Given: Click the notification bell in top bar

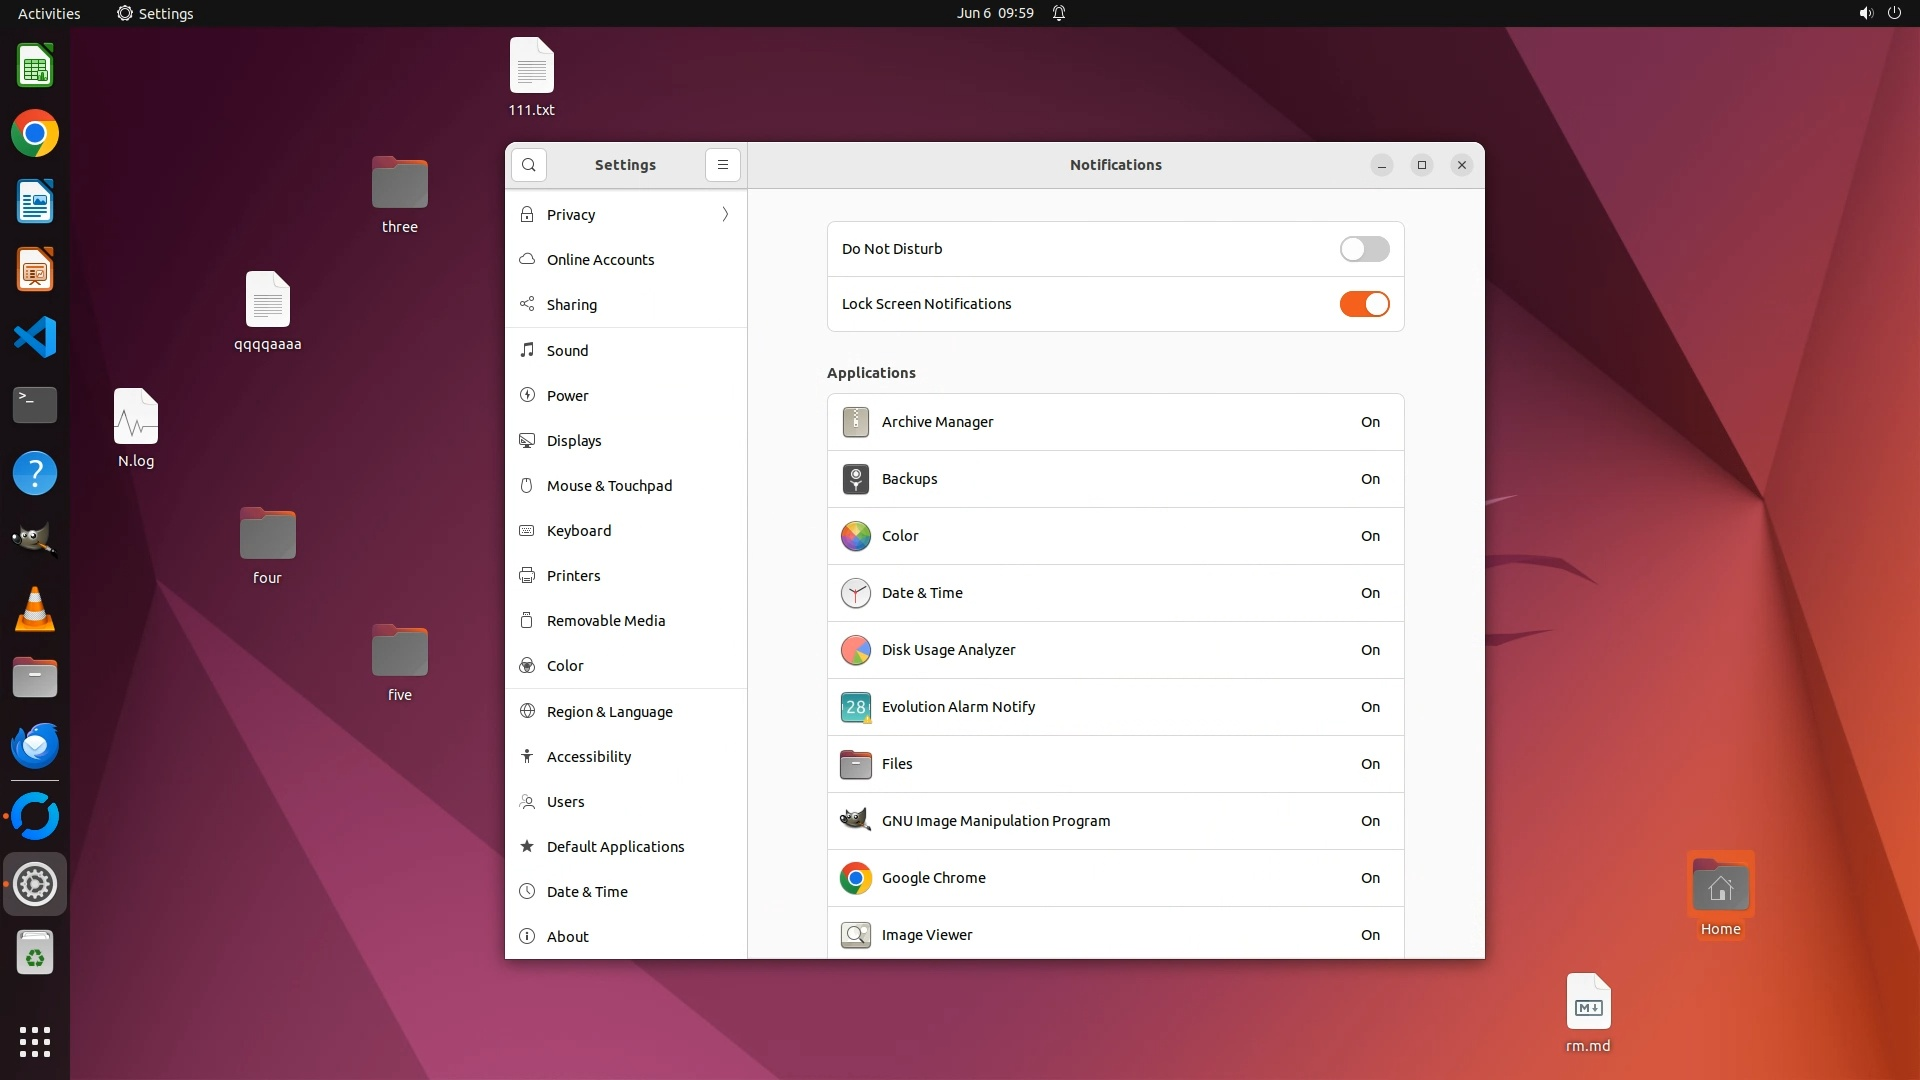Looking at the screenshot, I should (x=1059, y=13).
